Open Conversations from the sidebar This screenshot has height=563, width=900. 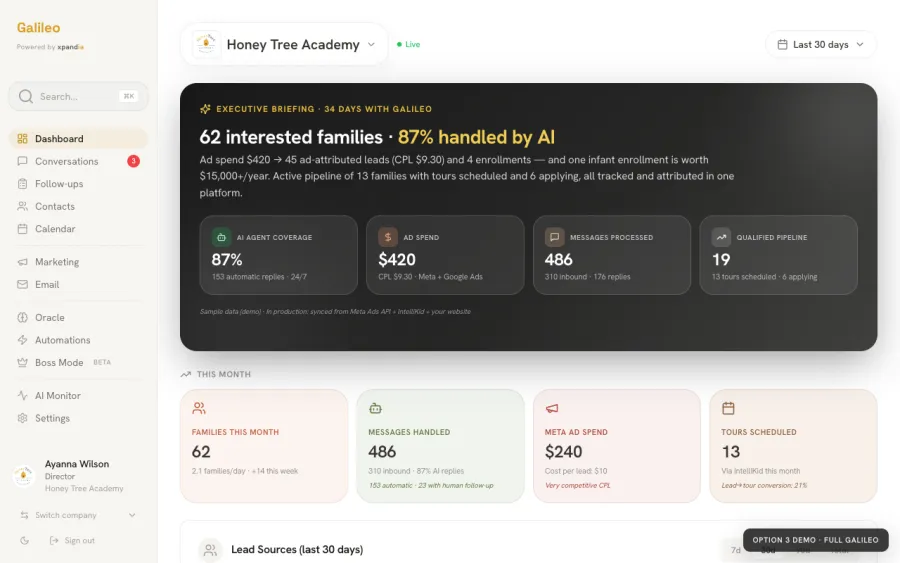pyautogui.click(x=78, y=161)
